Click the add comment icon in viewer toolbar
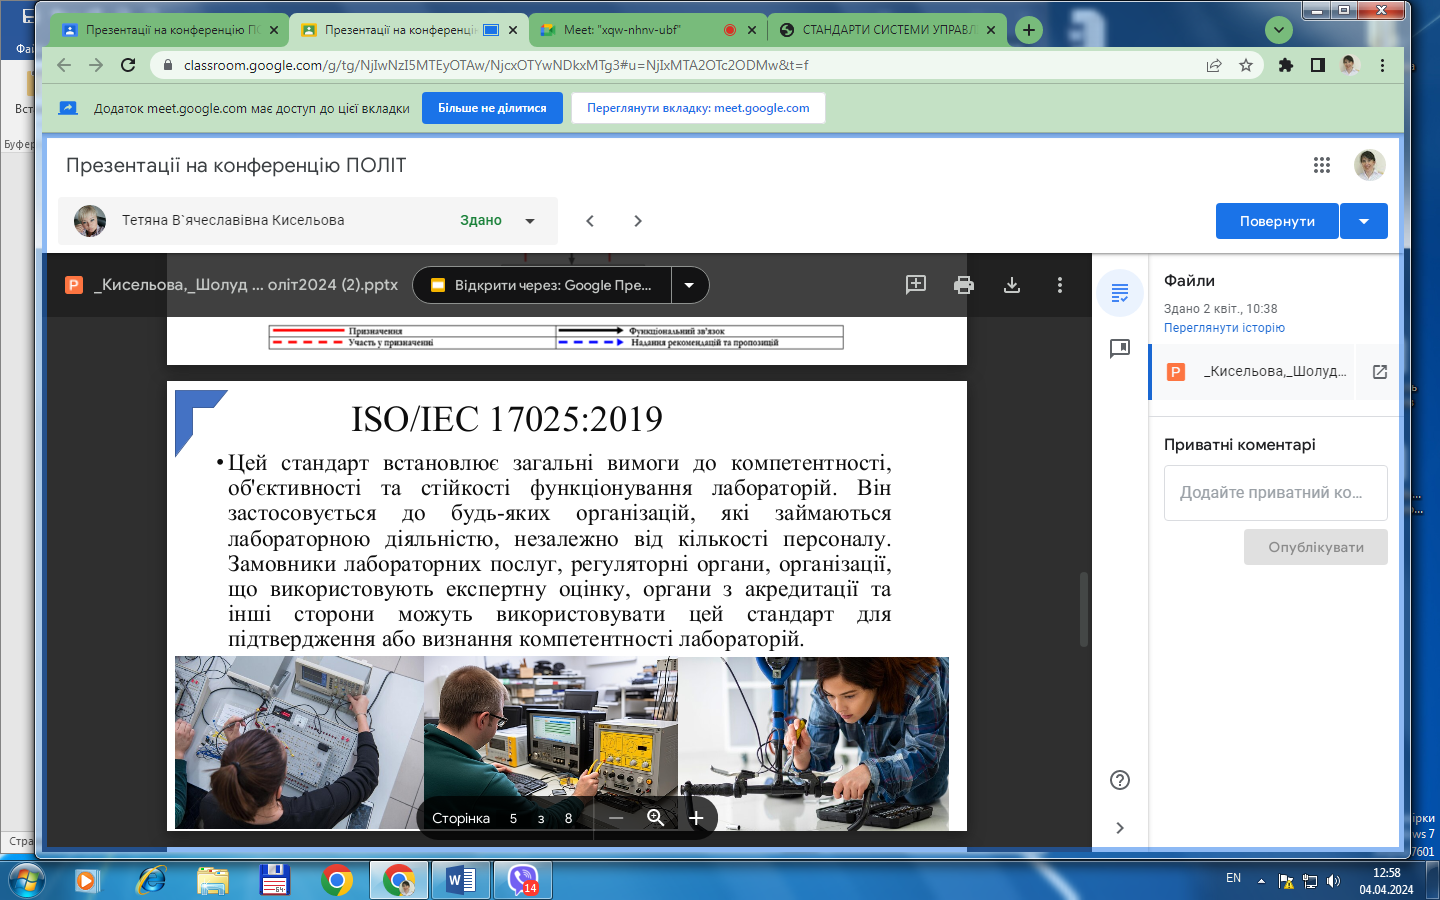Image resolution: width=1440 pixels, height=900 pixels. (915, 285)
